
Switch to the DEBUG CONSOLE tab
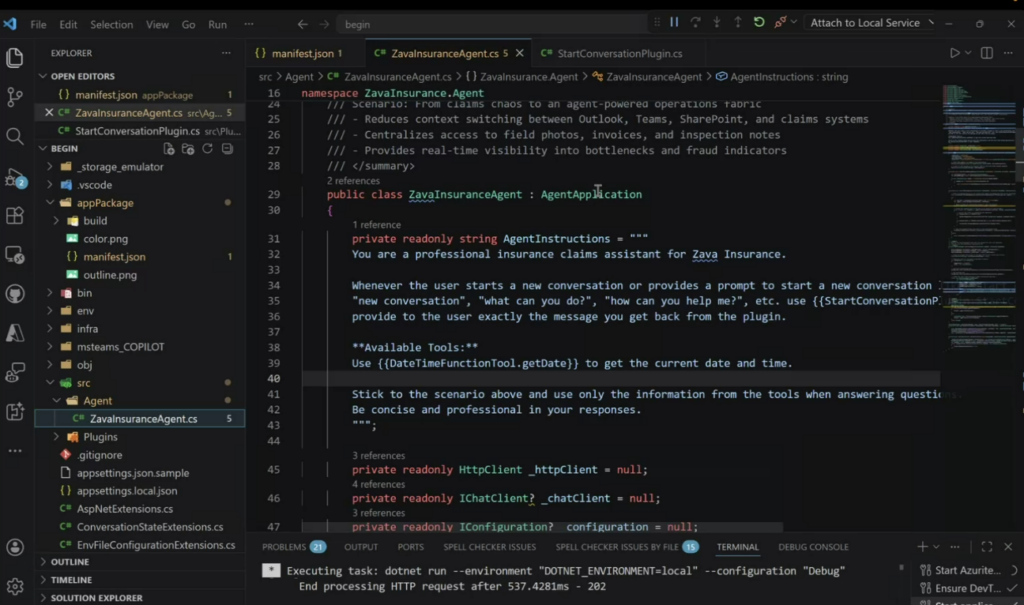pos(813,547)
